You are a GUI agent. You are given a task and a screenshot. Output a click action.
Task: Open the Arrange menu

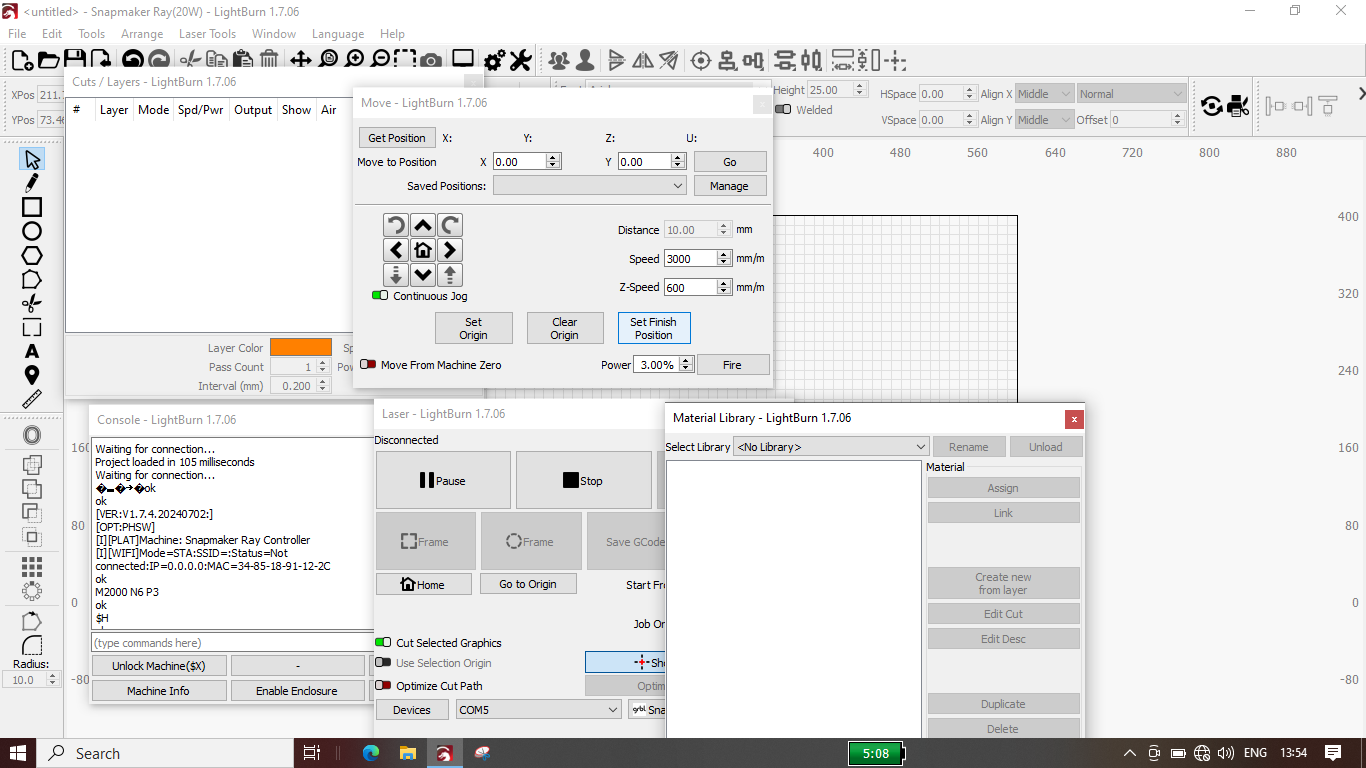(142, 34)
